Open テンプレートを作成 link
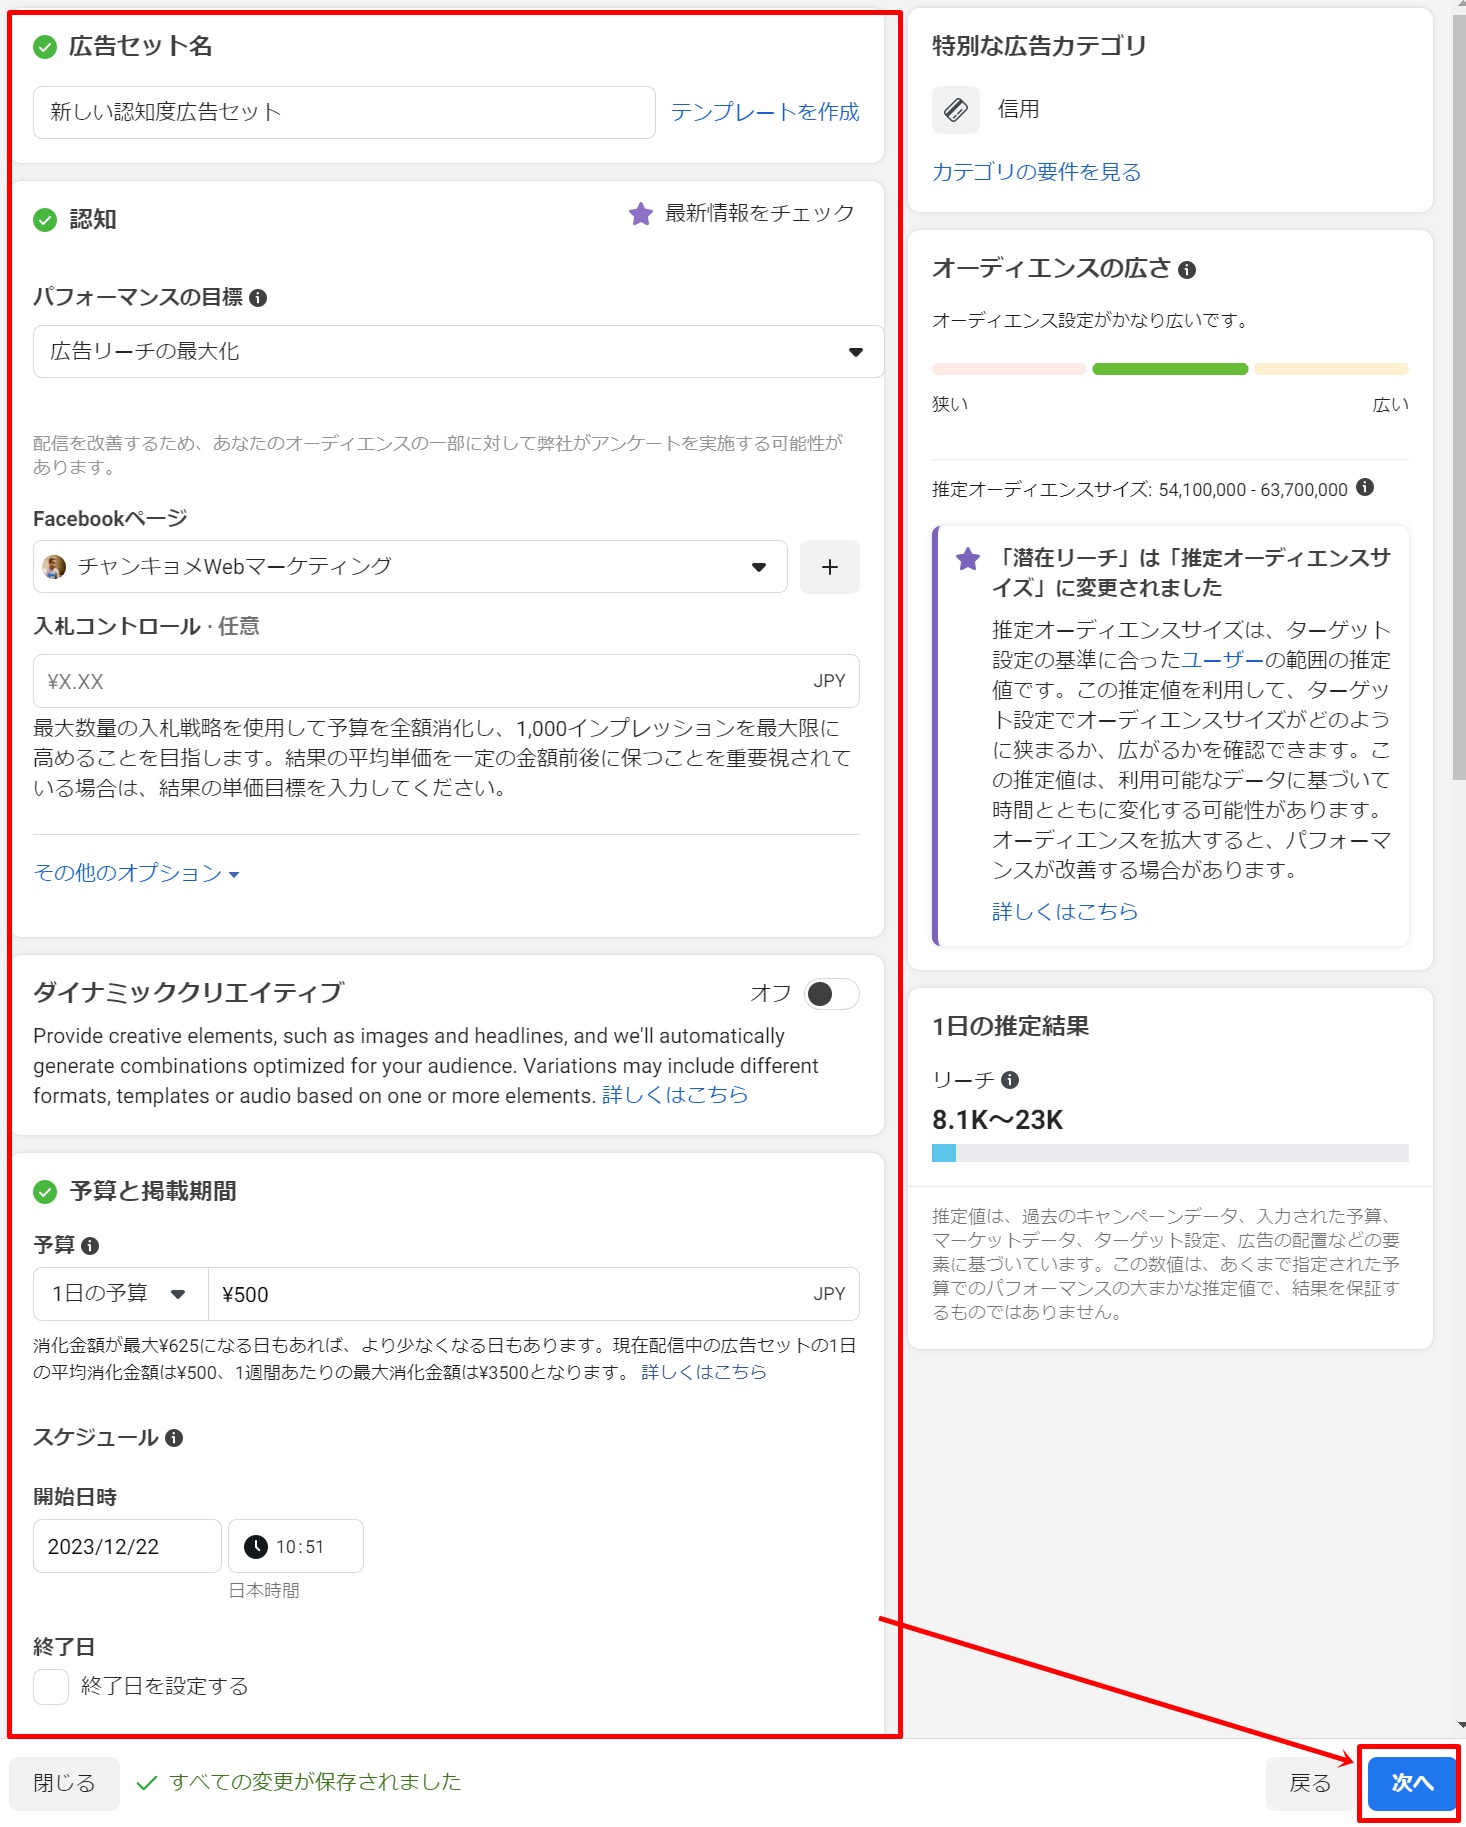 pos(764,112)
